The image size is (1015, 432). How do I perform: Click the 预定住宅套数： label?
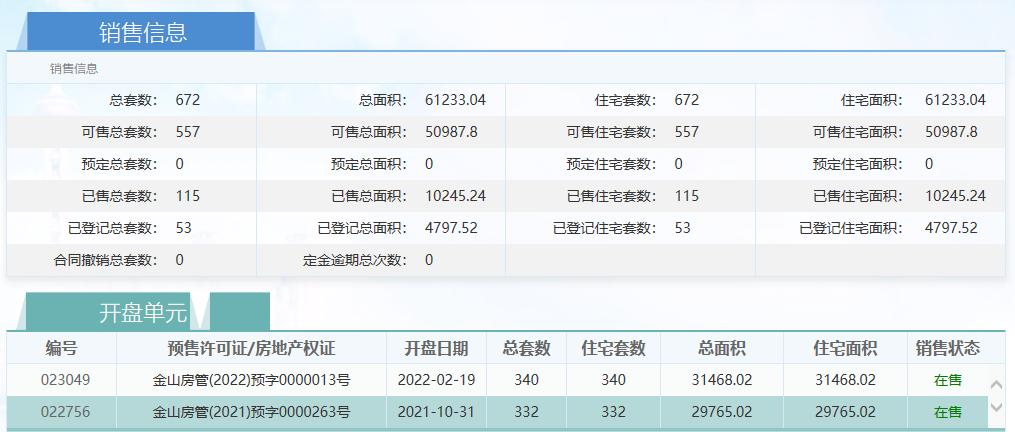coord(612,164)
